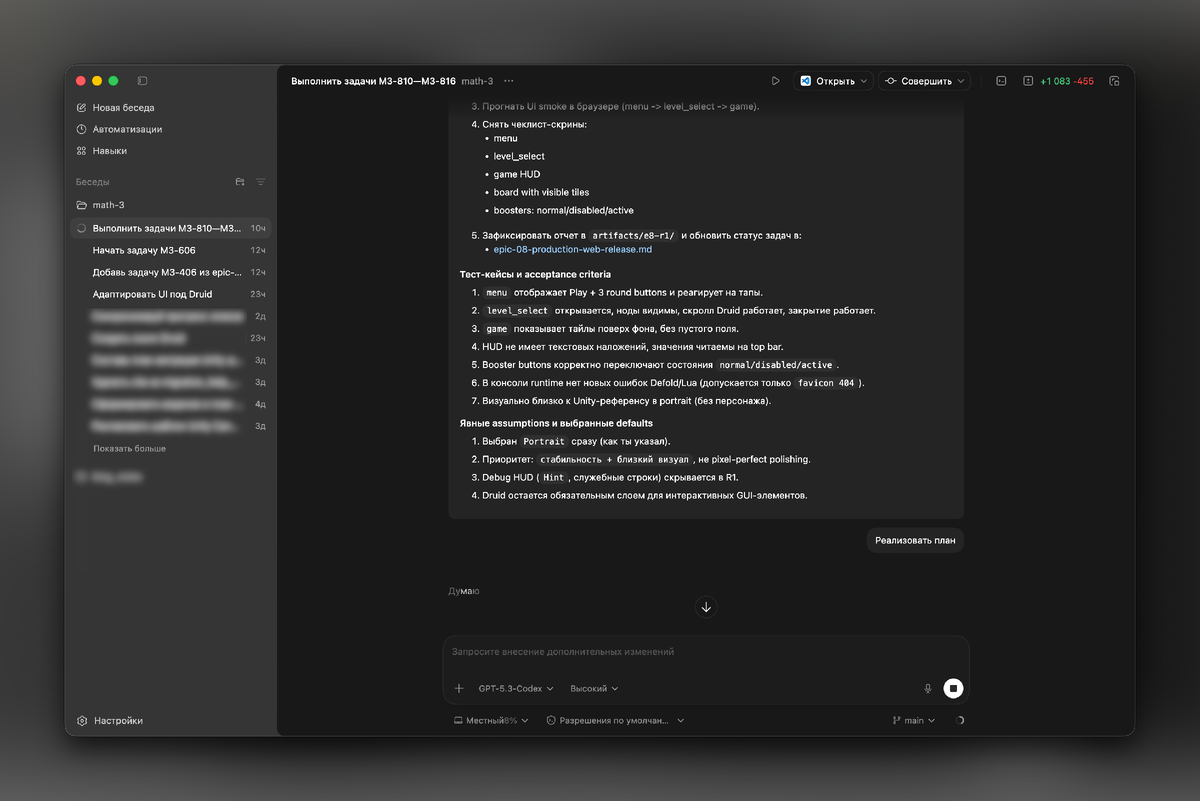Open Разрешения по умолчанию dropdown
The height and width of the screenshot is (801, 1200).
(615, 720)
